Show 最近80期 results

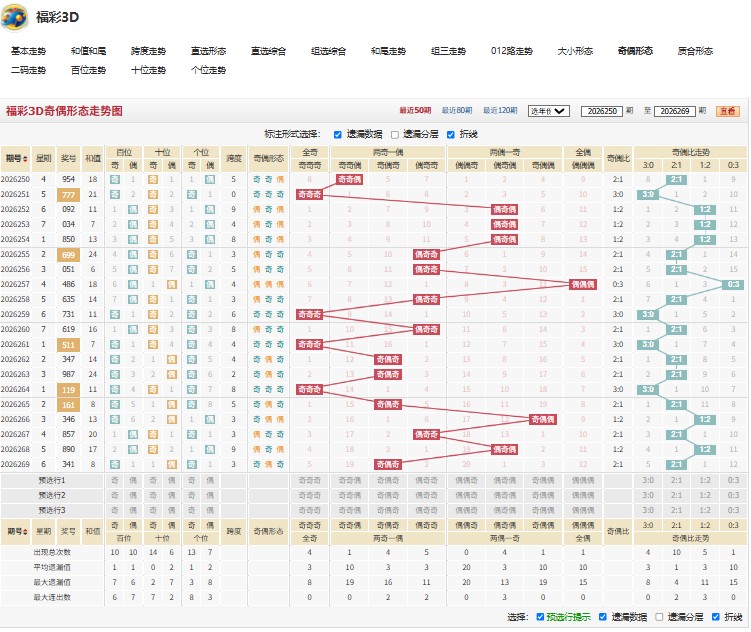coord(456,111)
